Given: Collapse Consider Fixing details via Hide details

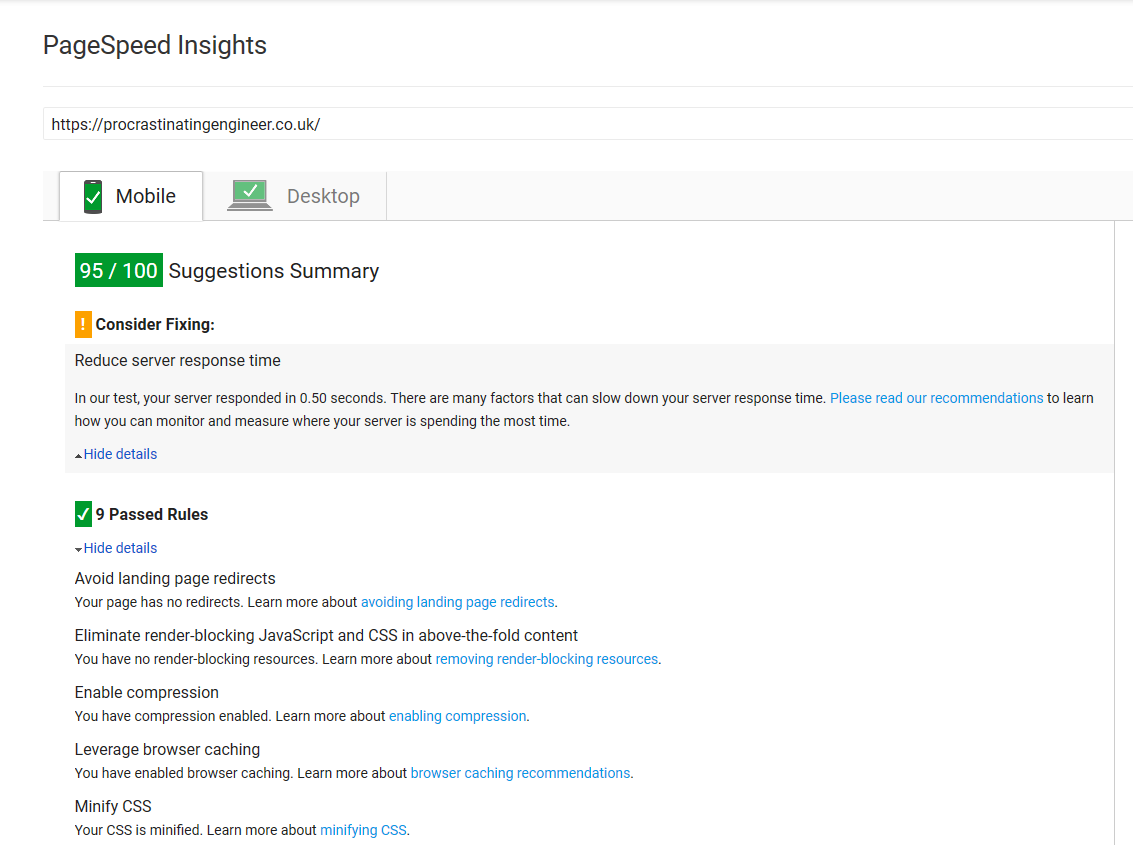Looking at the screenshot, I should click(x=120, y=454).
